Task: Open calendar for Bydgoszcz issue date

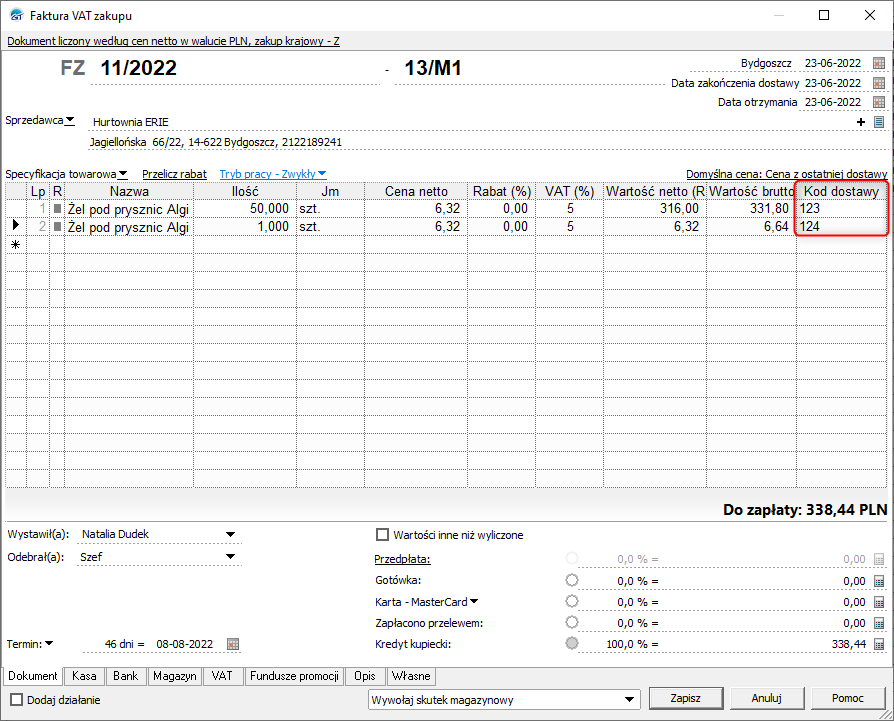Action: click(879, 63)
